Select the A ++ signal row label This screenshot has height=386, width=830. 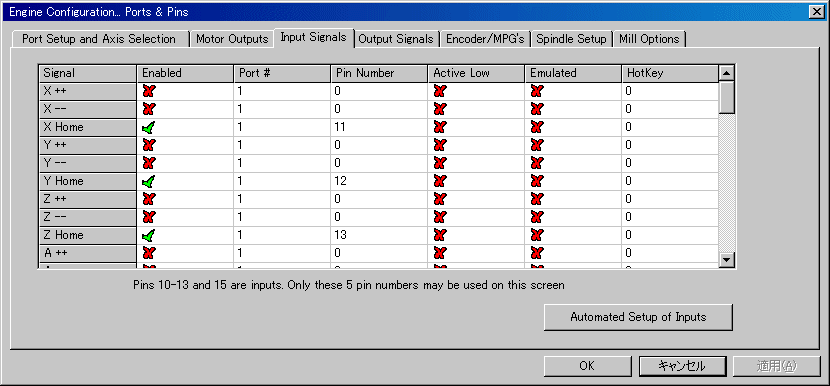(x=87, y=253)
